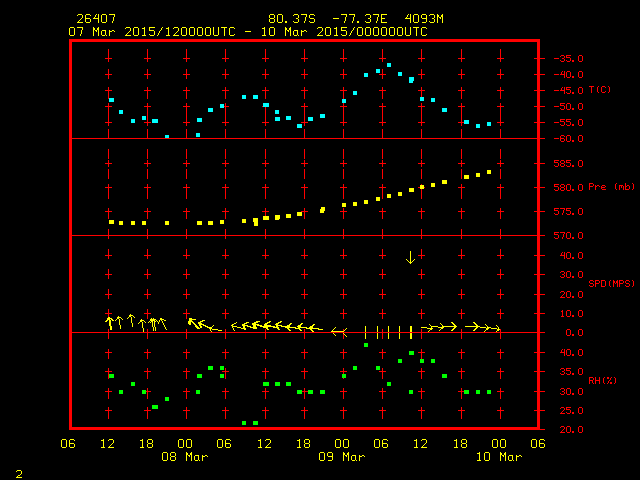Click the T(C) temperature axis label
This screenshot has height=480, width=640.
coord(600,90)
